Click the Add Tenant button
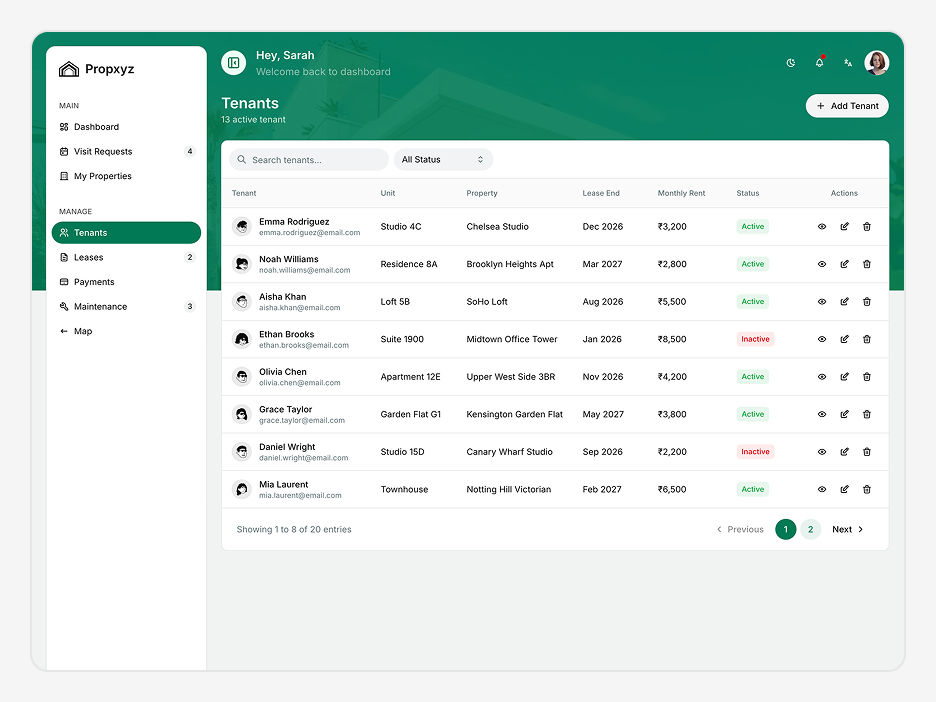 (847, 106)
